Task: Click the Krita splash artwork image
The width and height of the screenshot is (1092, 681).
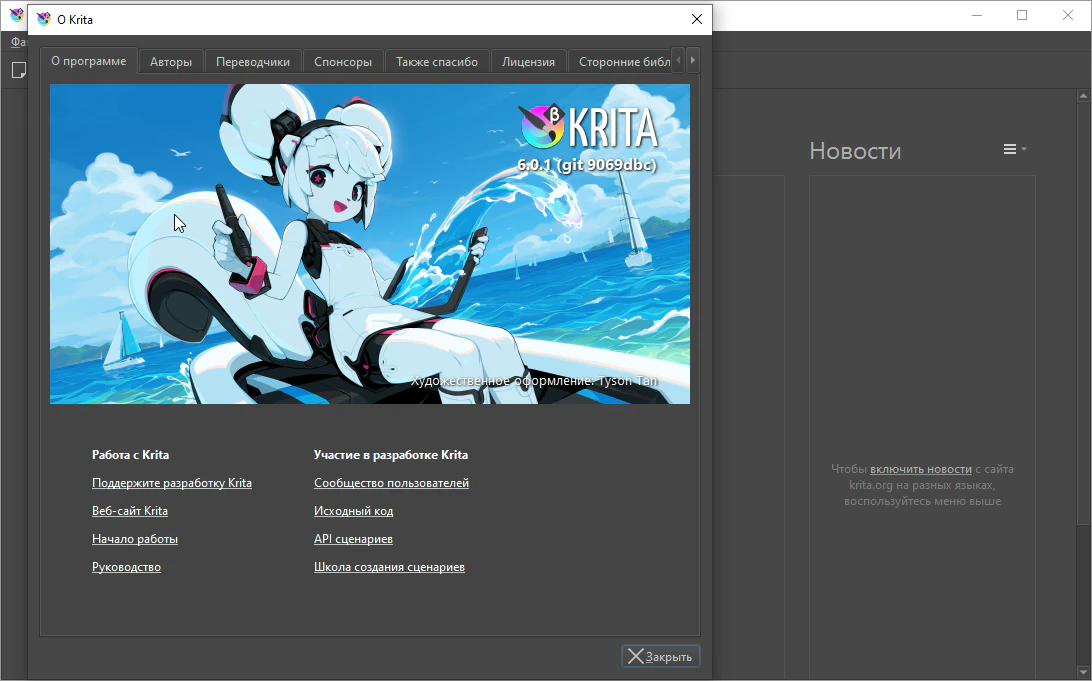Action: tap(370, 244)
